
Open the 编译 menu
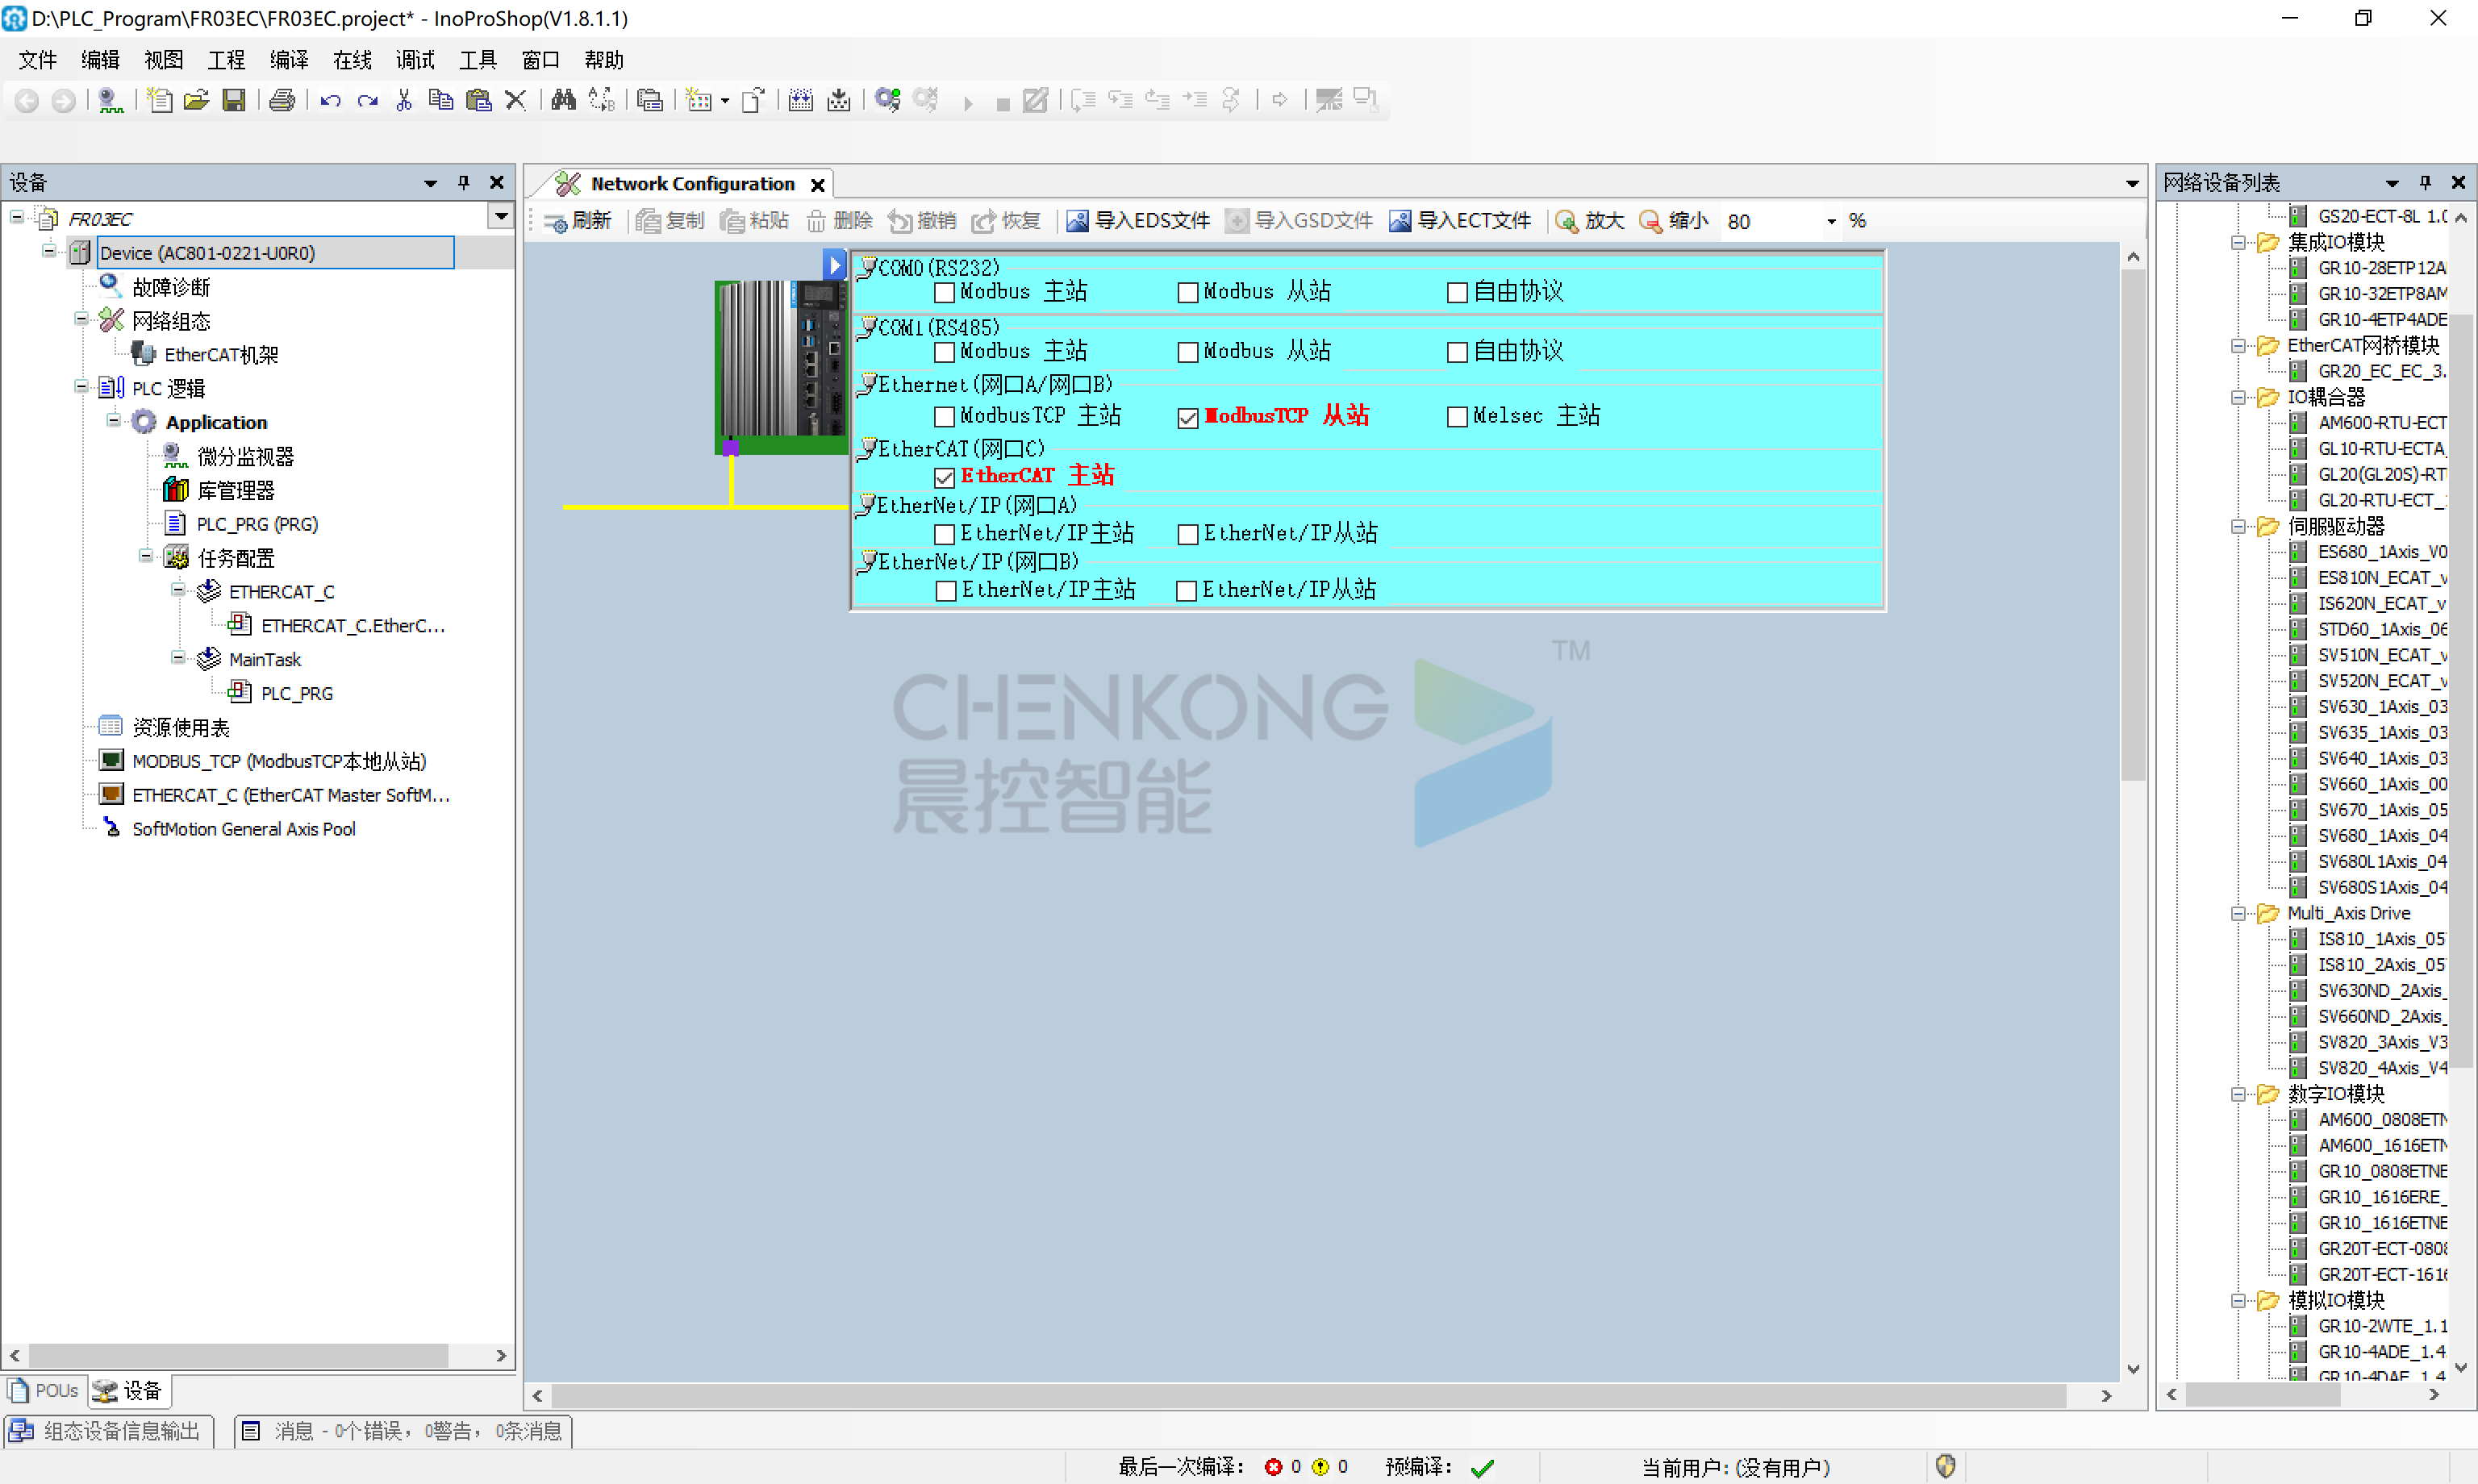click(x=289, y=60)
